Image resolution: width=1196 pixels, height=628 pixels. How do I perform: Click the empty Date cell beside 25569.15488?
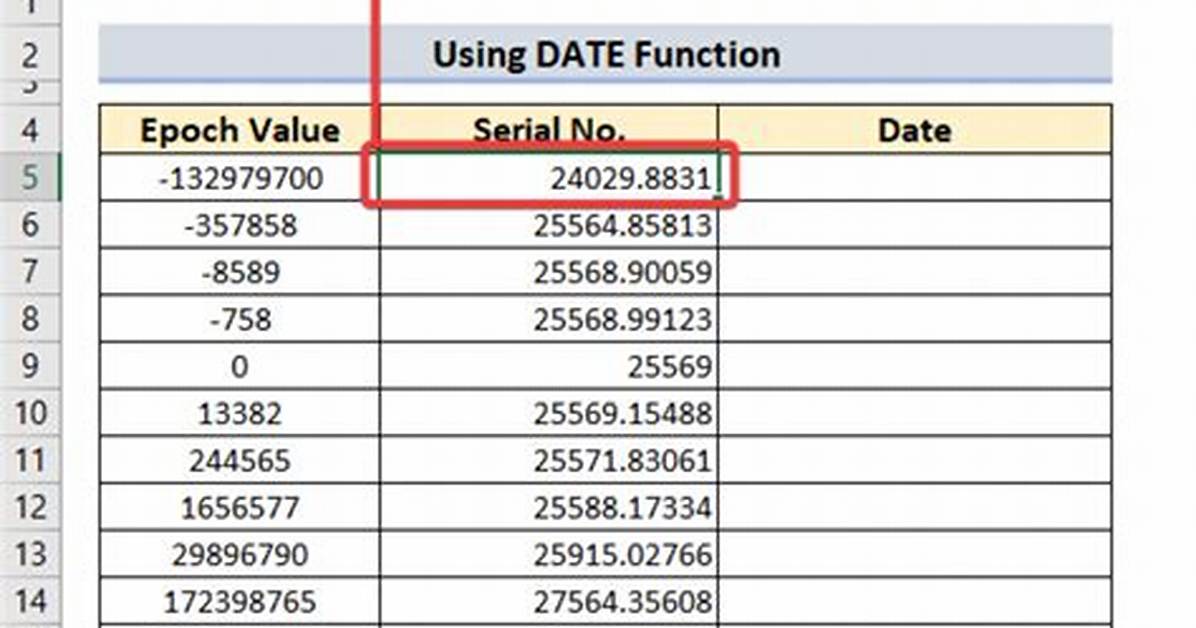pyautogui.click(x=915, y=413)
